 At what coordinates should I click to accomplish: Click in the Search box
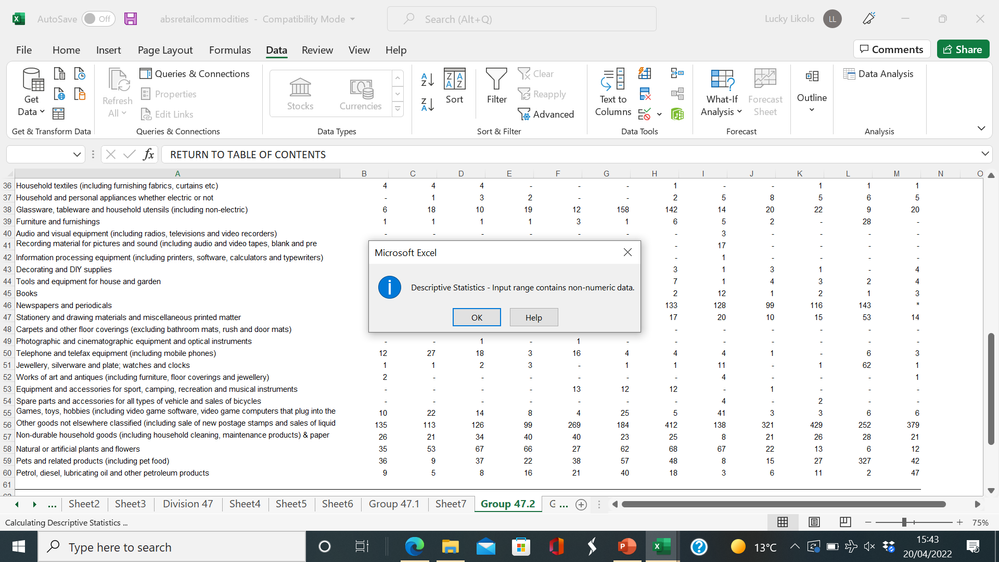point(522,19)
